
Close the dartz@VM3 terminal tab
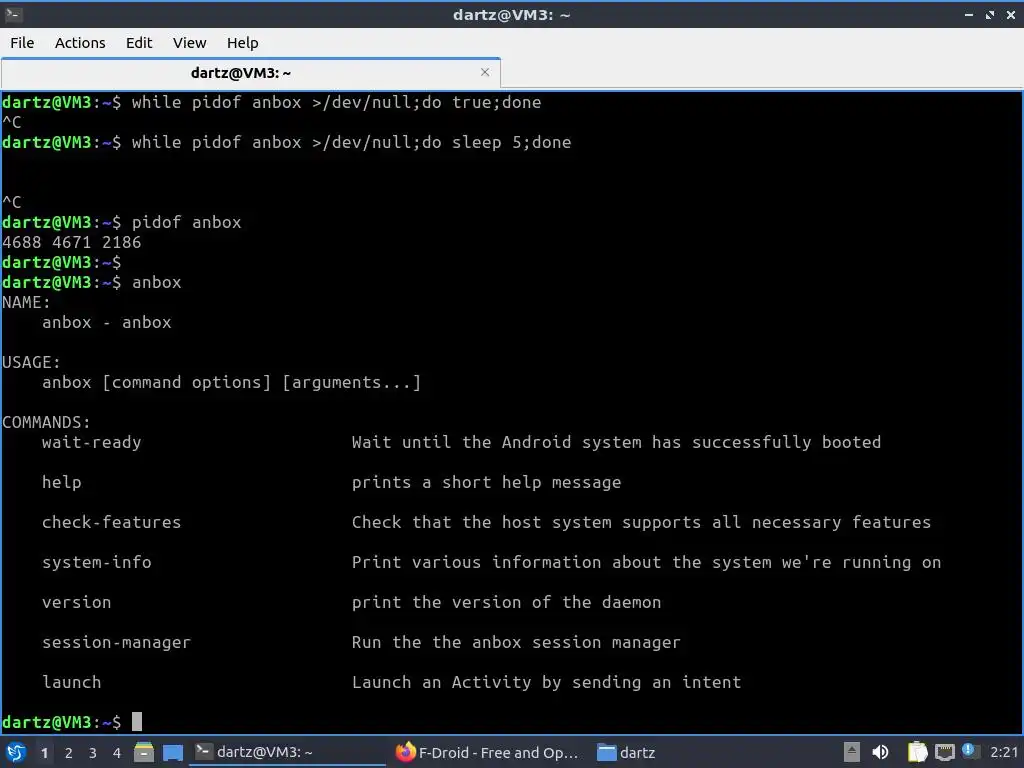[485, 72]
